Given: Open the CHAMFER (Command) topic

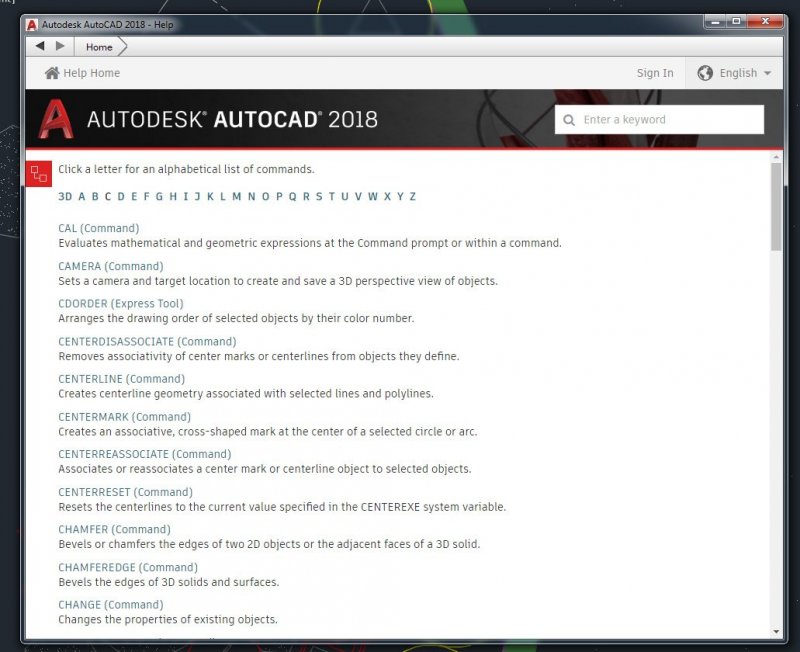Looking at the screenshot, I should pos(114,529).
